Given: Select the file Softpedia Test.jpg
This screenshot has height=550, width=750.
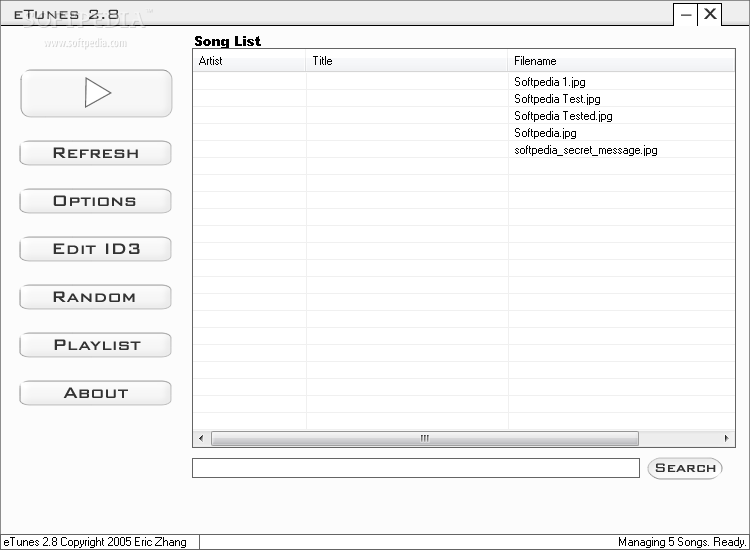Looking at the screenshot, I should [557, 99].
